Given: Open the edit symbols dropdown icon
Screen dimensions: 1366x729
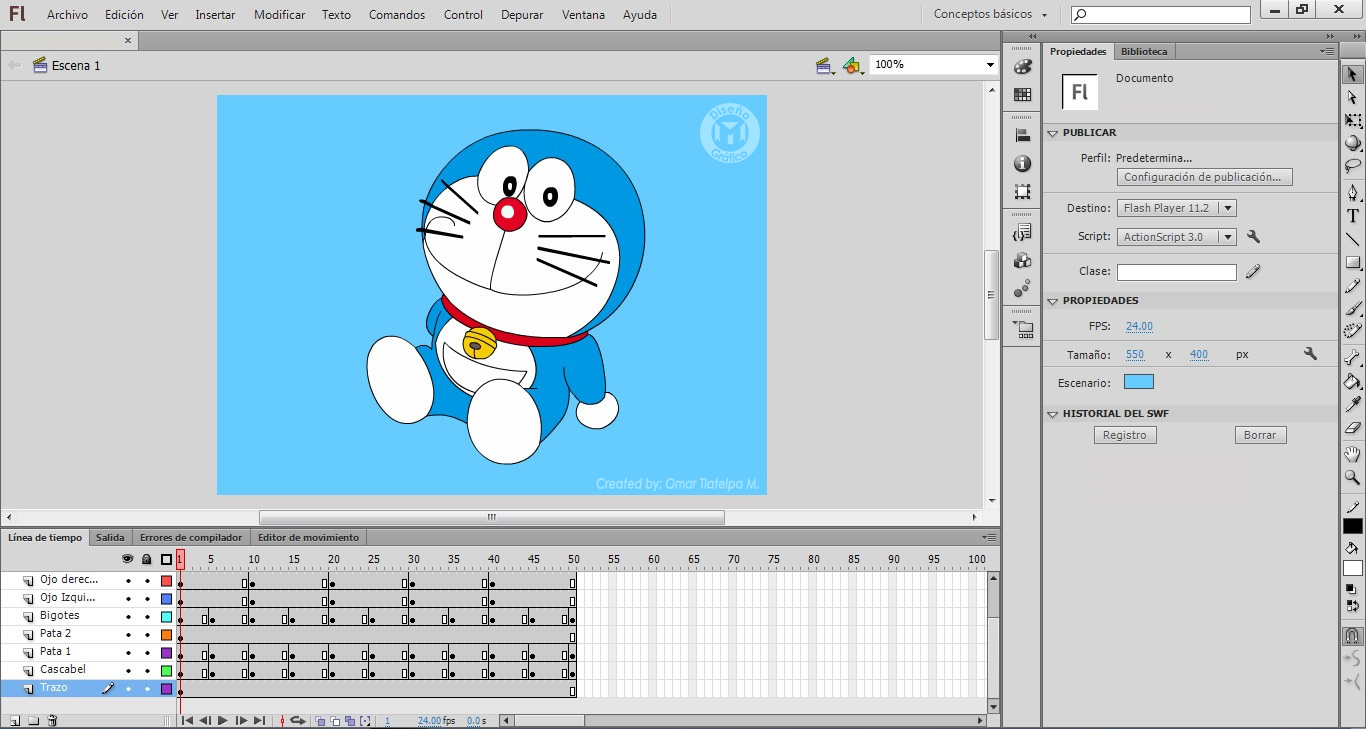Looking at the screenshot, I should pyautogui.click(x=851, y=66).
